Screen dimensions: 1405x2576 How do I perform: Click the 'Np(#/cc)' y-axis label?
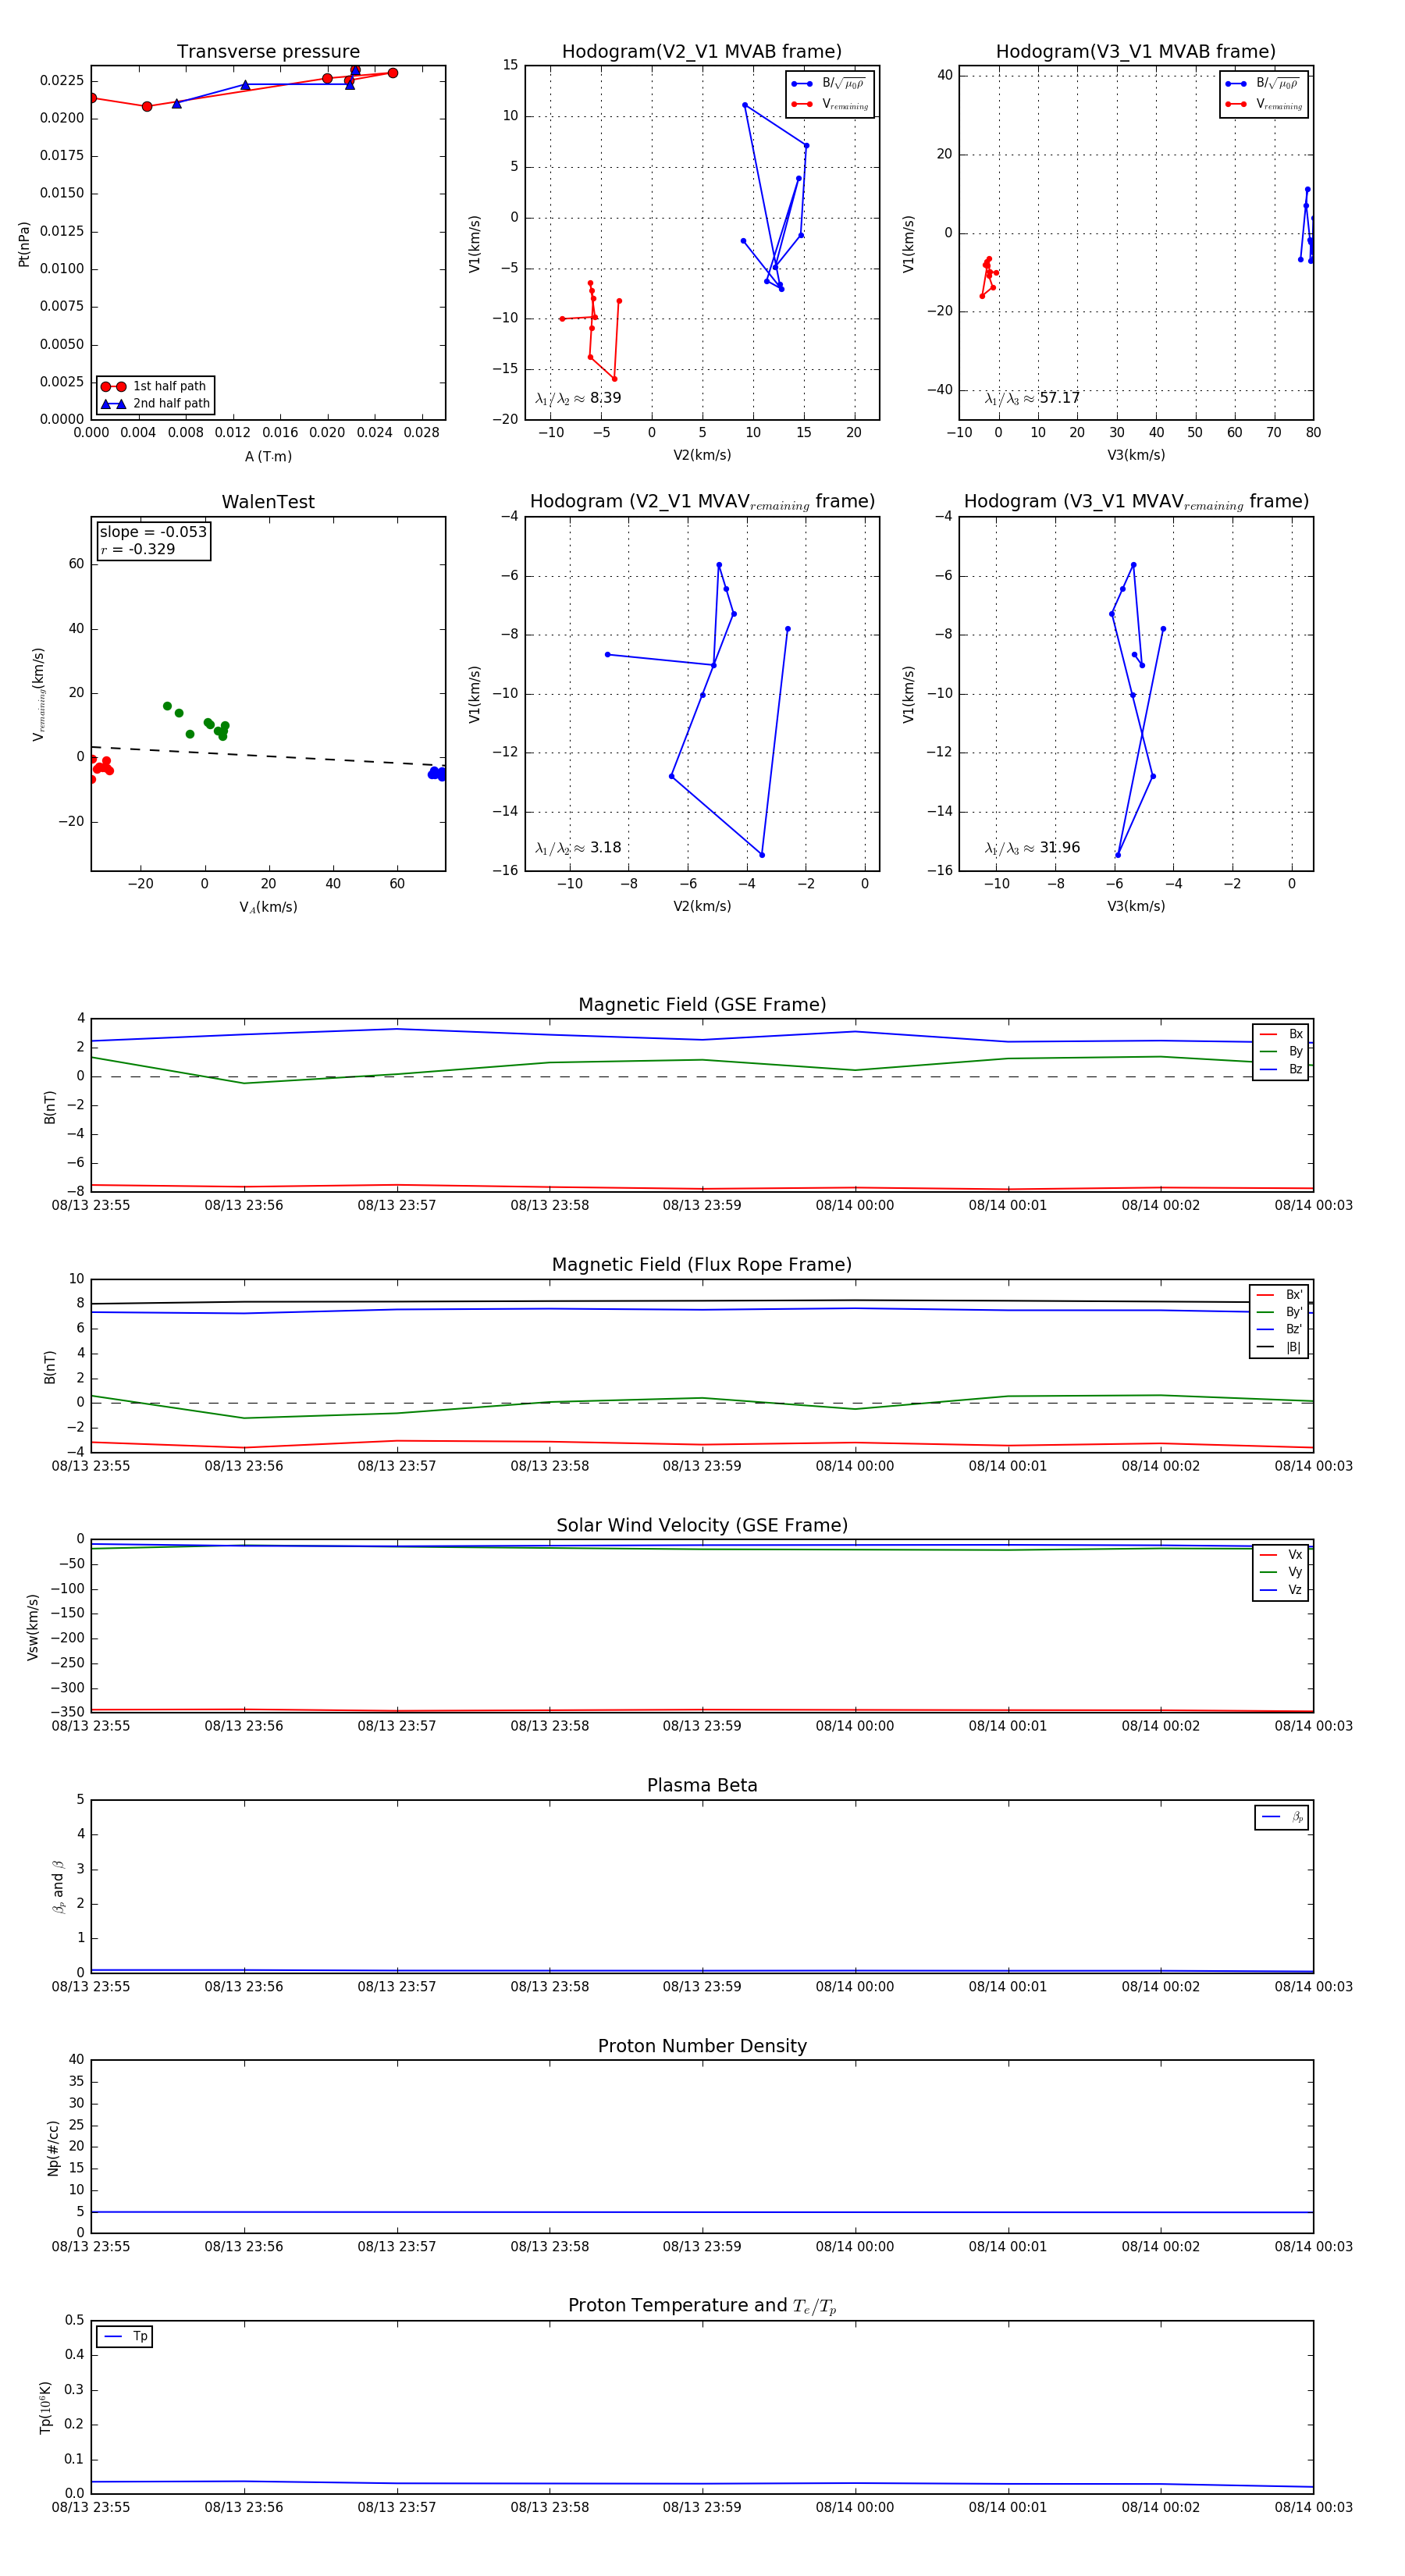click(x=53, y=2148)
